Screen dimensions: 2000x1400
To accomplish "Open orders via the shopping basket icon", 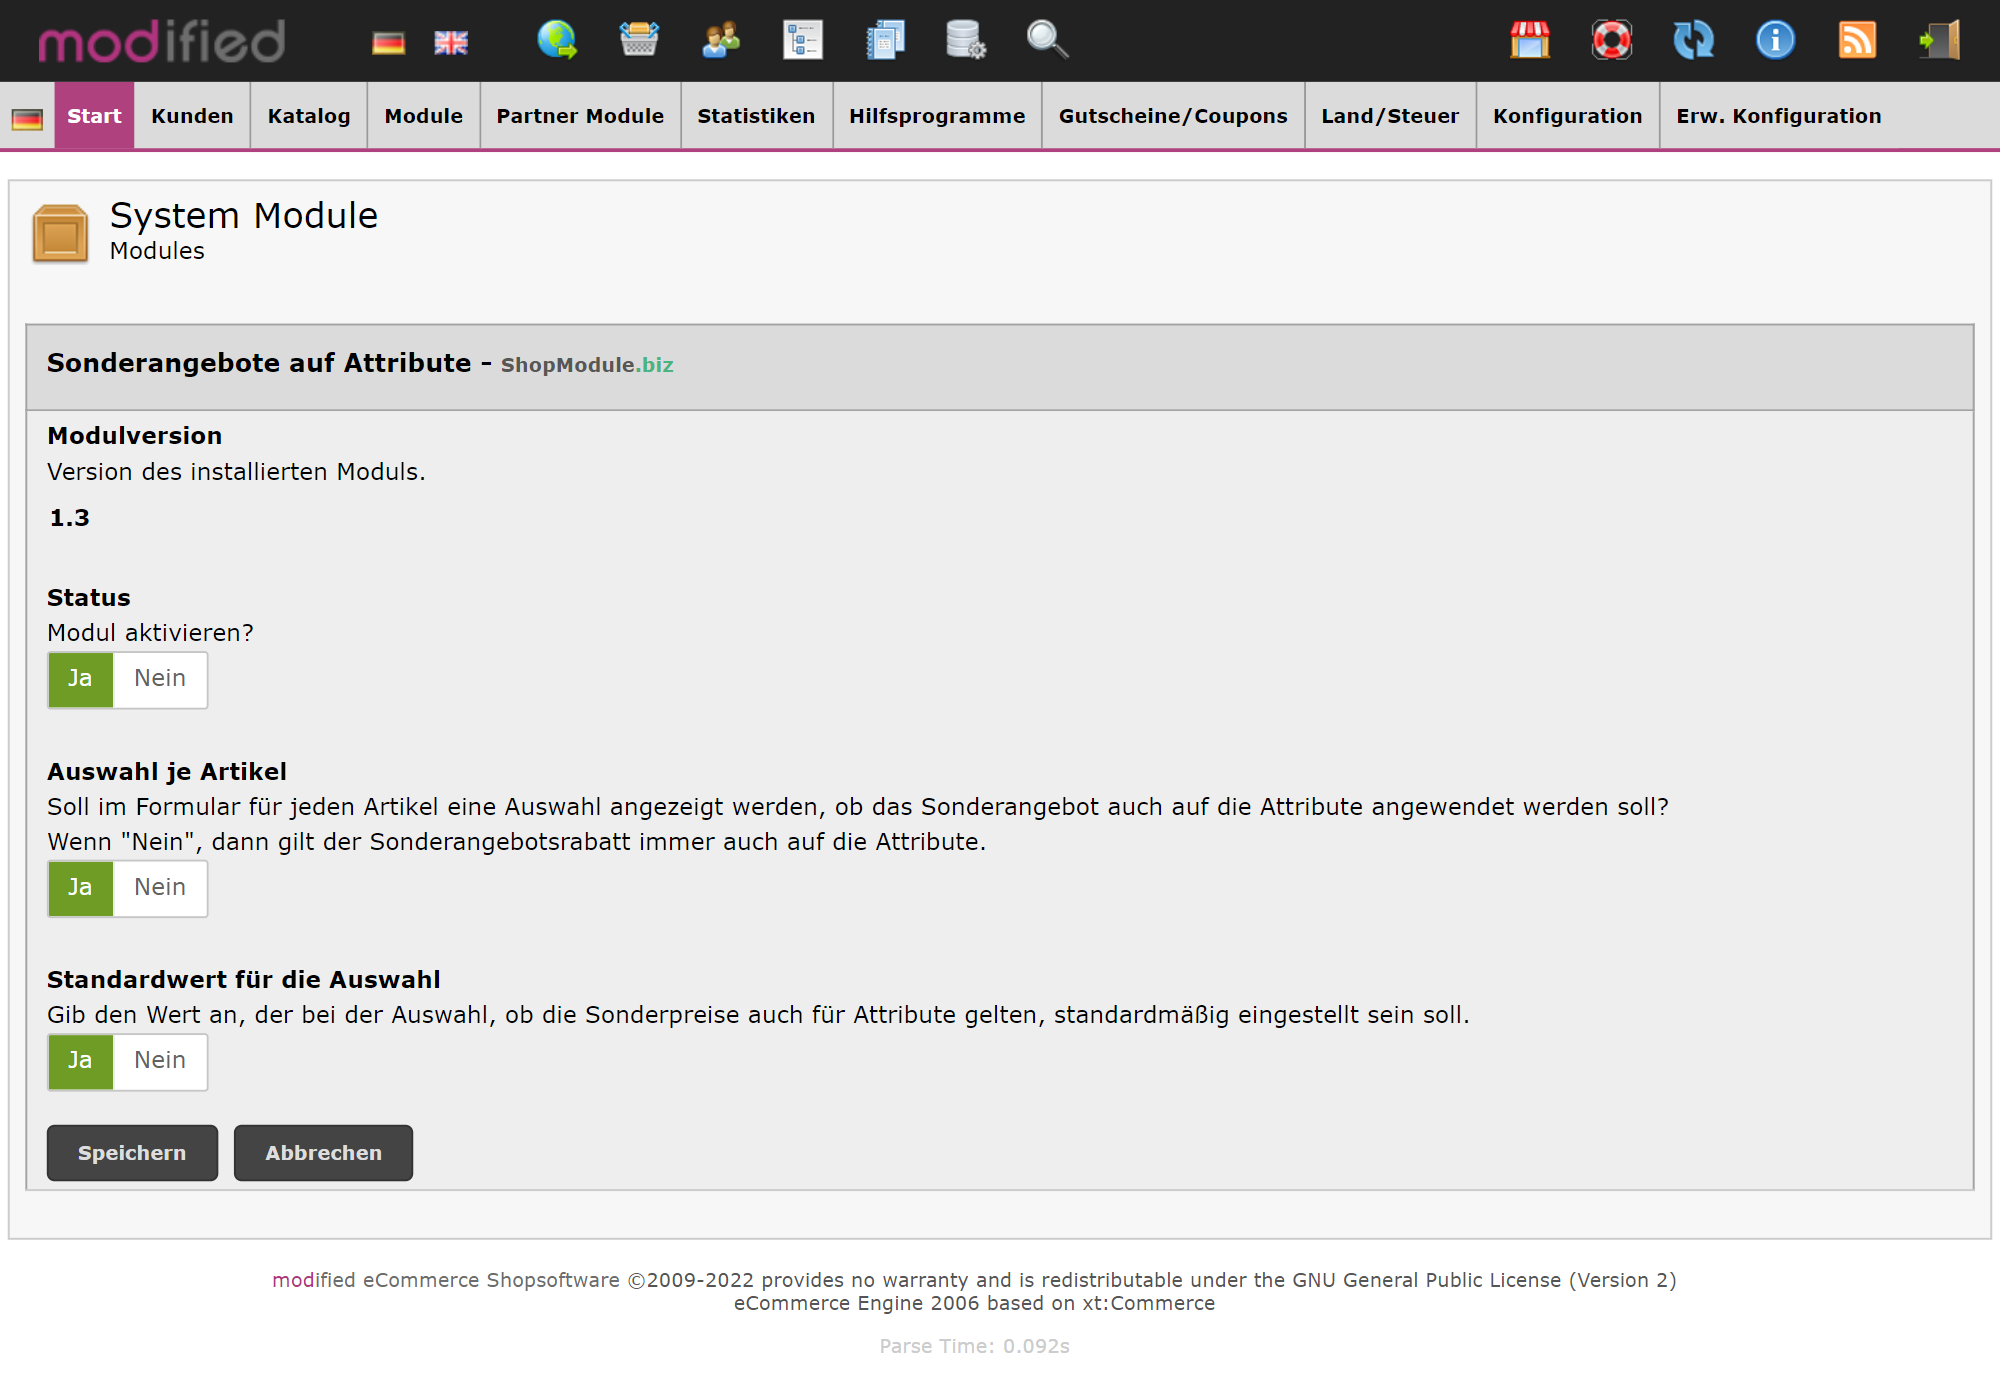I will coord(639,41).
